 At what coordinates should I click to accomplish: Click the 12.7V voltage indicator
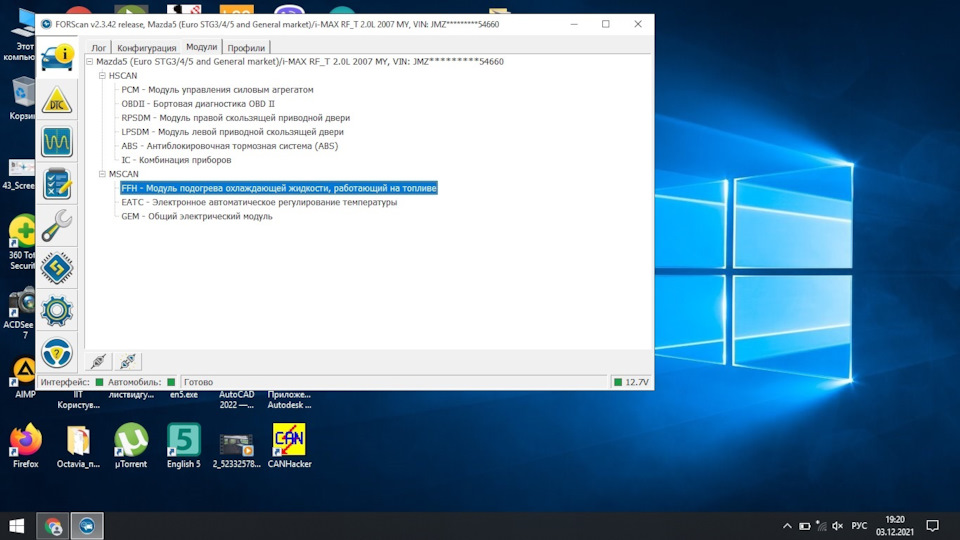click(631, 382)
